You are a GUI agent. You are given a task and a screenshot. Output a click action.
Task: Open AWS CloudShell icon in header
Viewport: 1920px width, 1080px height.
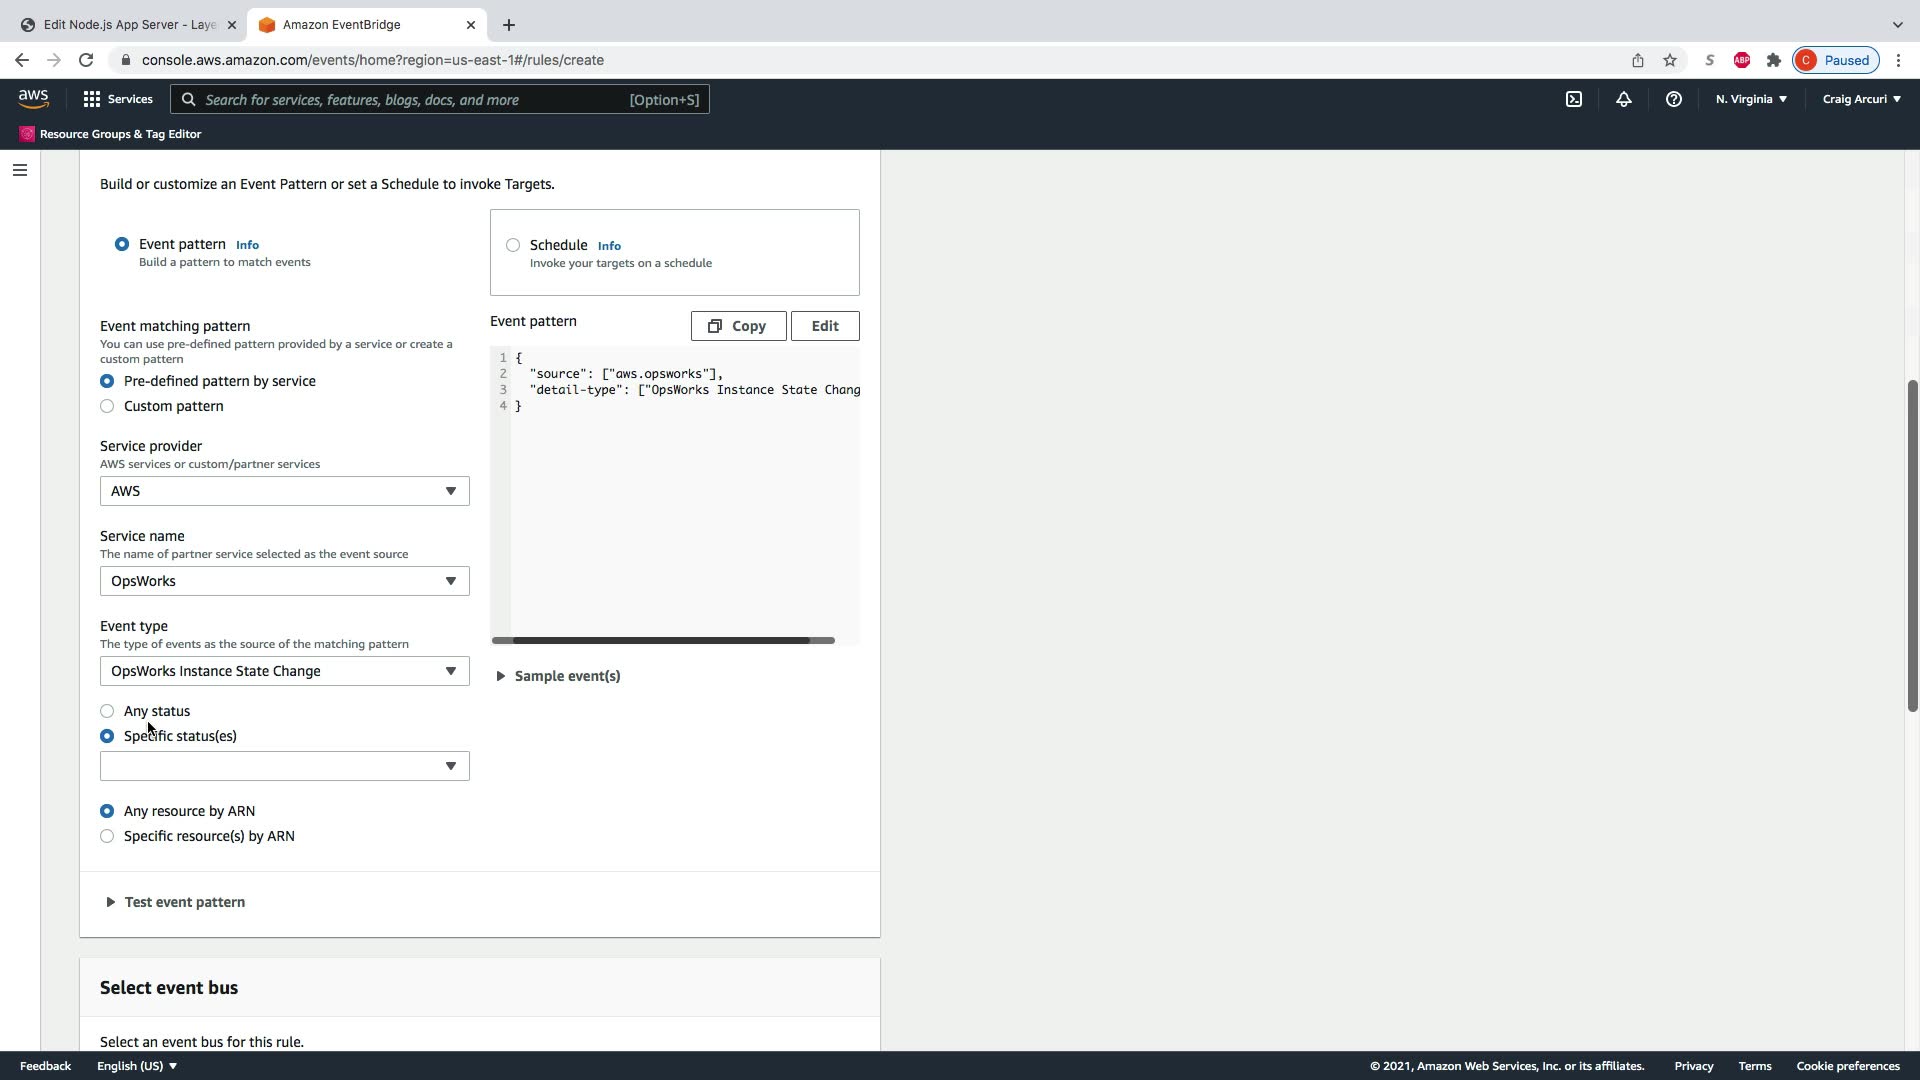click(x=1574, y=99)
